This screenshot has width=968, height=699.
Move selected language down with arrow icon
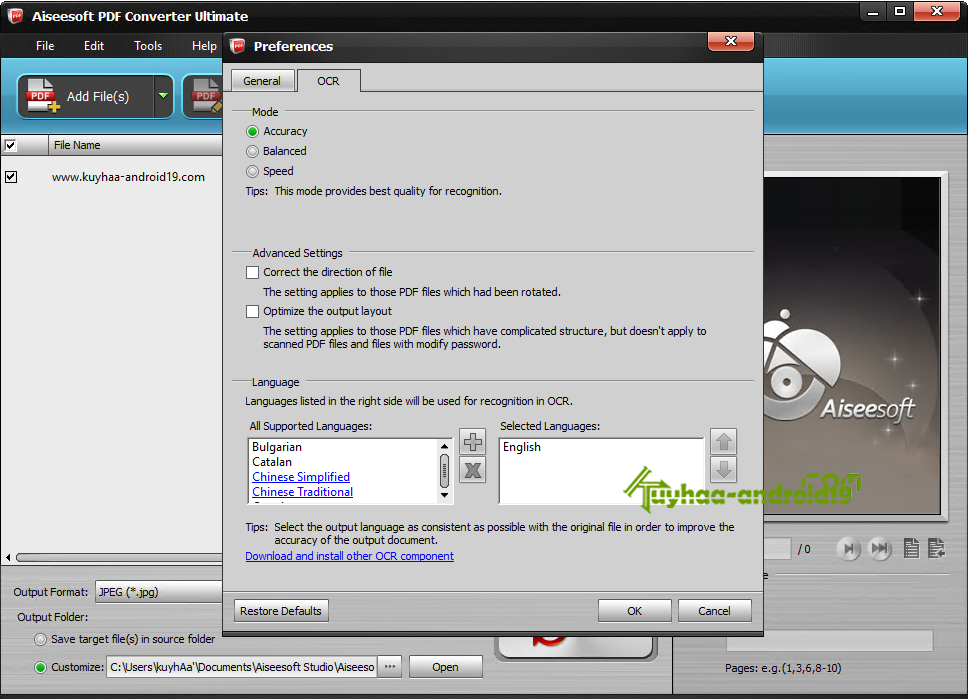click(x=724, y=469)
